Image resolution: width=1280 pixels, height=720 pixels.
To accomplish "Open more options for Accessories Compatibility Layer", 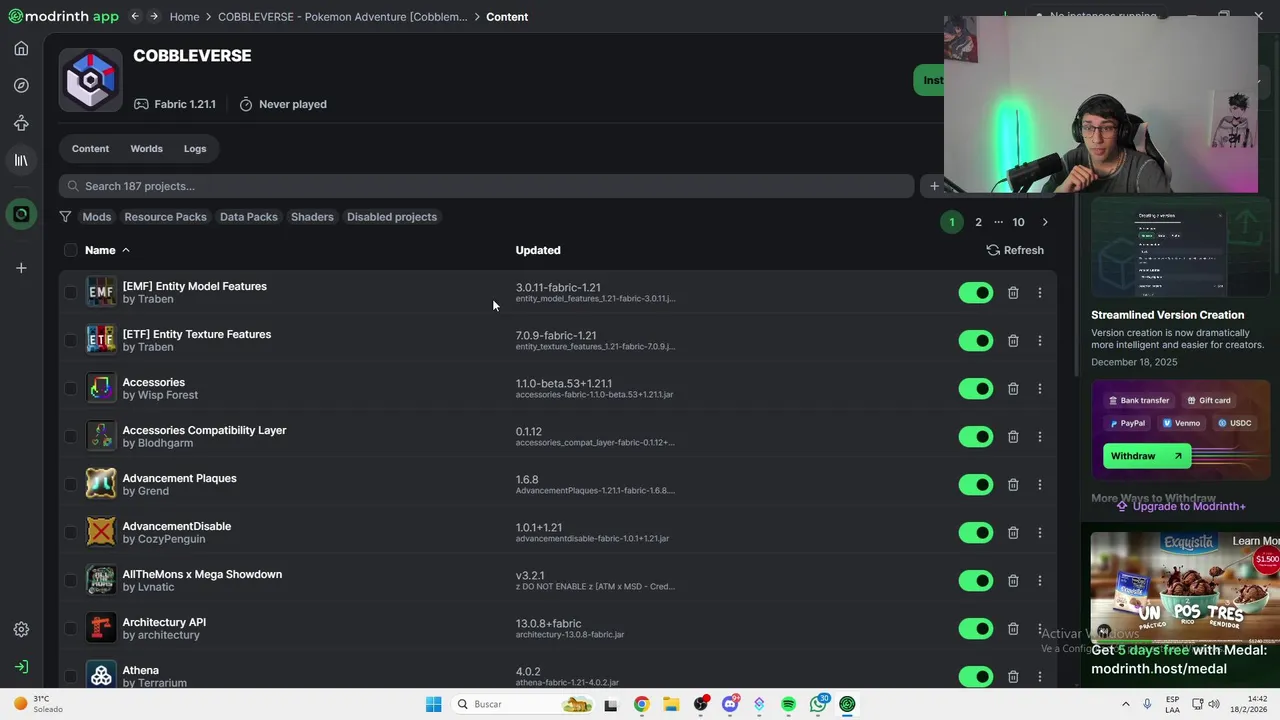I will coord(1039,436).
